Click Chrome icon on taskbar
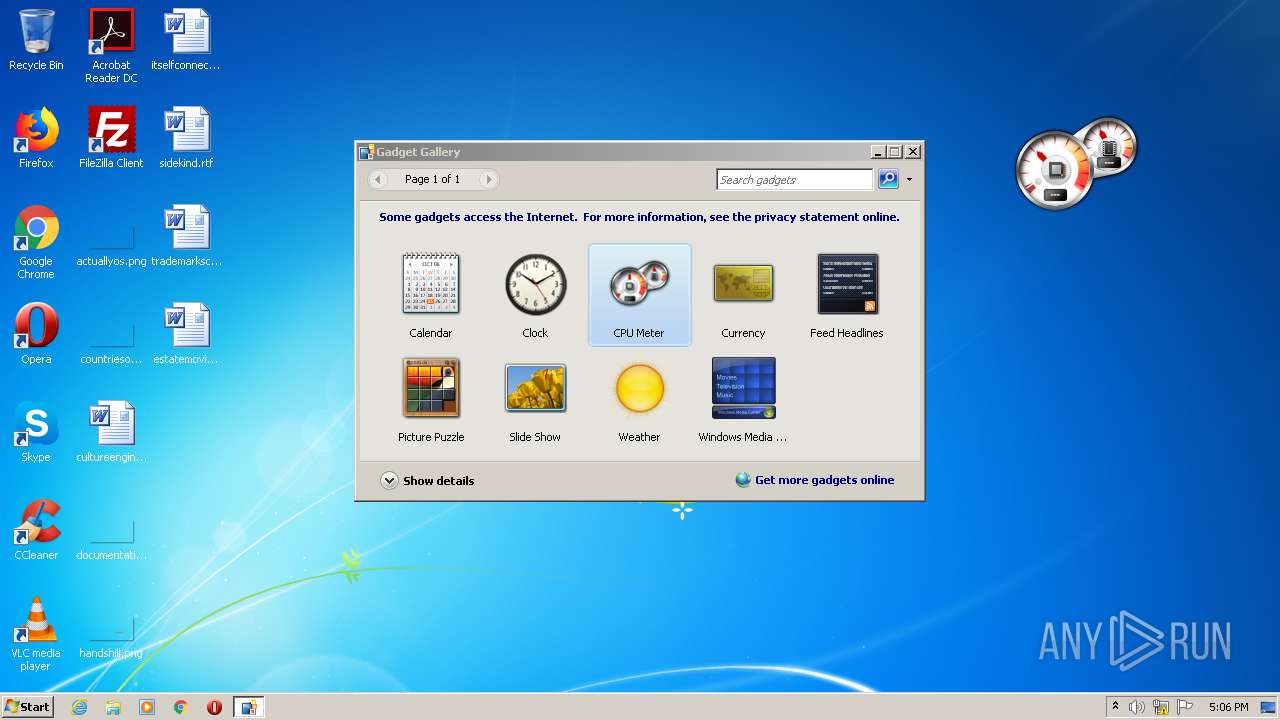 pos(181,707)
